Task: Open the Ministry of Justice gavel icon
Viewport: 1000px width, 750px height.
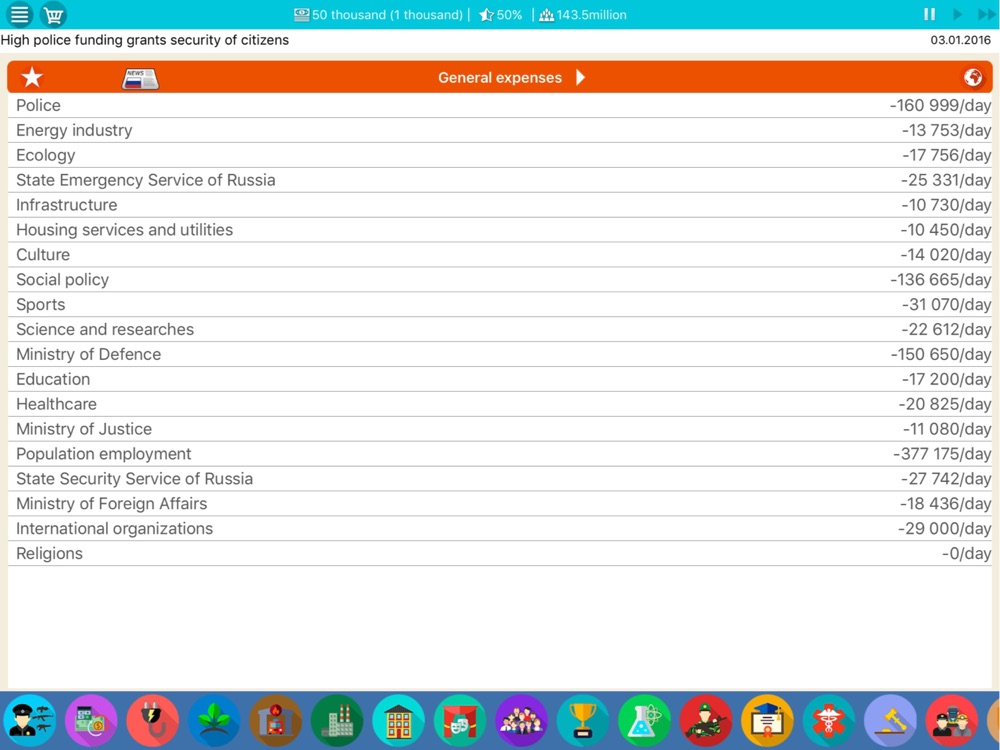Action: (x=890, y=721)
